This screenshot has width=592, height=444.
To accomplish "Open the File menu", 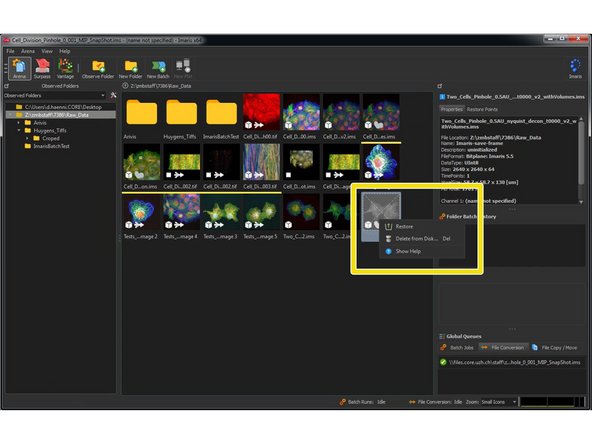I will [11, 51].
